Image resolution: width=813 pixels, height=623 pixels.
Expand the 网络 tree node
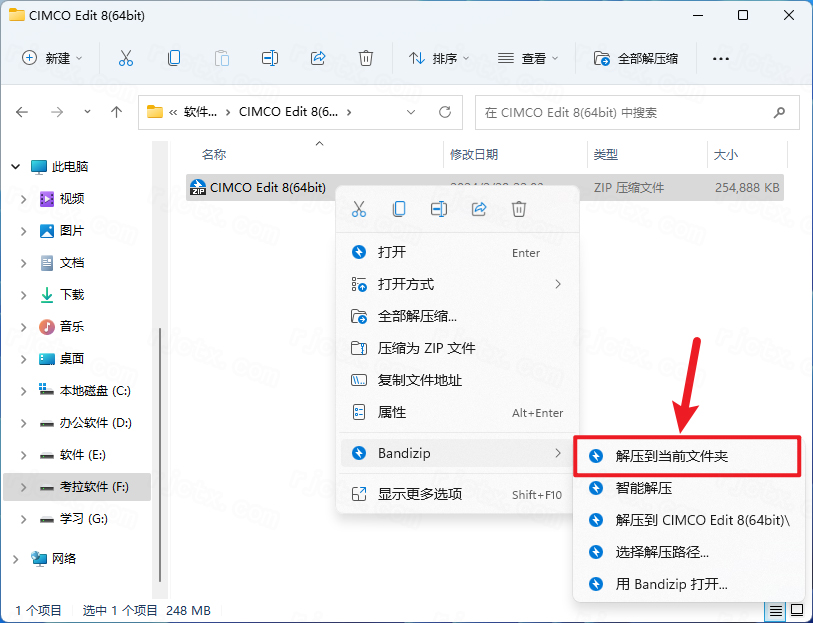pos(16,559)
